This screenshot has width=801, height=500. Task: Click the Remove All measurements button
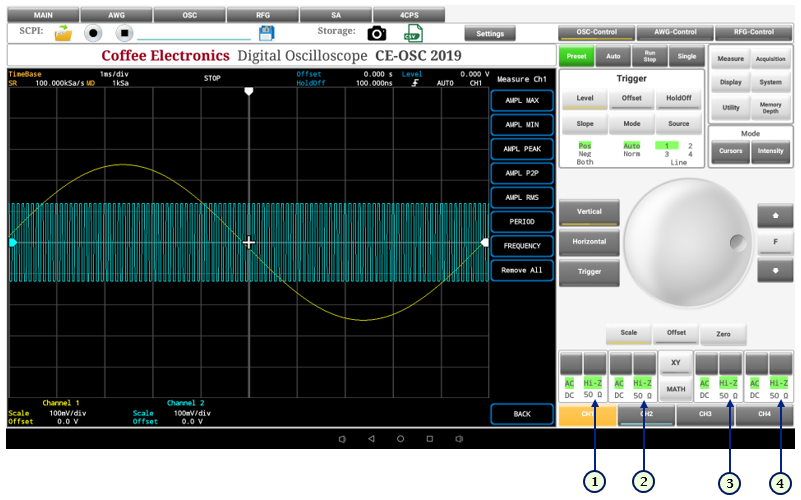pyautogui.click(x=521, y=270)
